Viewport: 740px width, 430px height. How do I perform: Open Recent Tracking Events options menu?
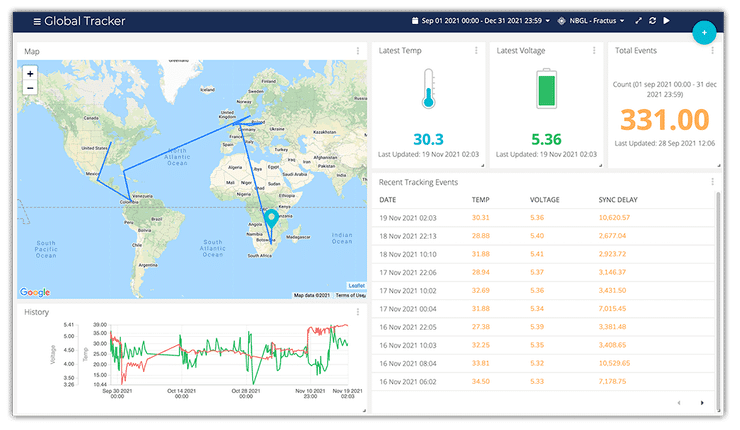pyautogui.click(x=712, y=182)
